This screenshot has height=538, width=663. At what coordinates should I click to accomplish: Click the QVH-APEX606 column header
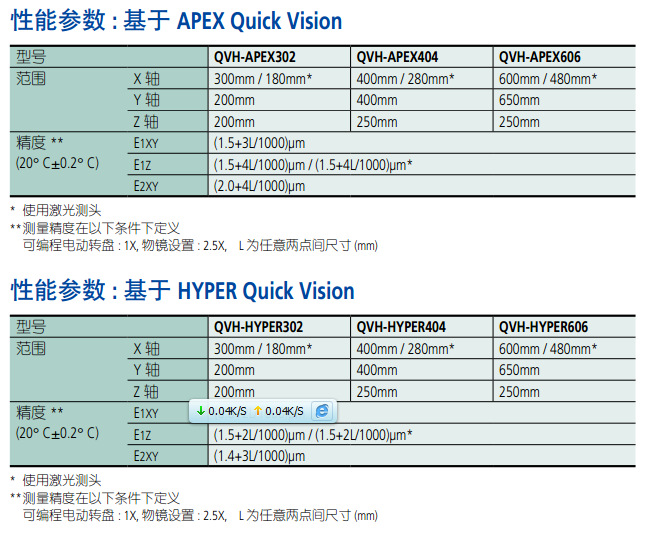click(539, 57)
